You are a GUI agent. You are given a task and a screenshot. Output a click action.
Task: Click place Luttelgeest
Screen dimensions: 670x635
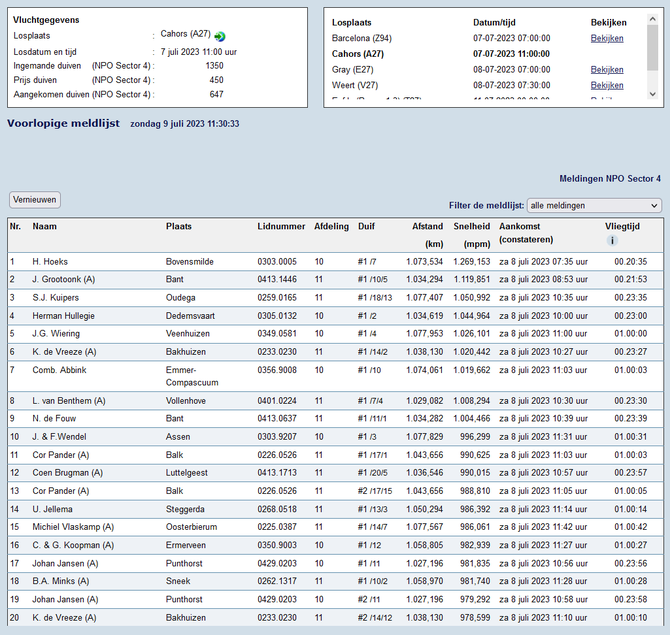click(x=187, y=473)
